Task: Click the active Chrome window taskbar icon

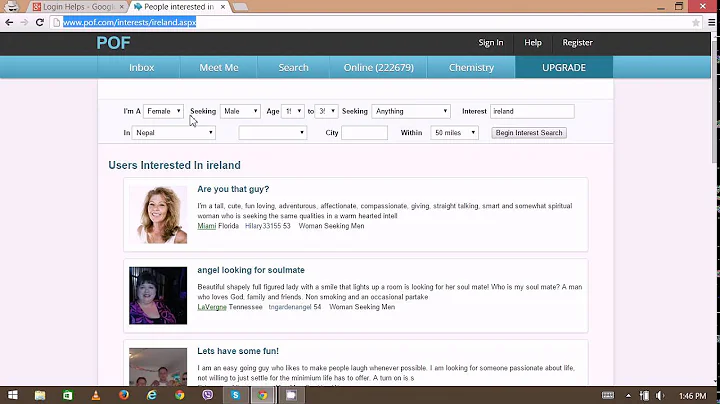Action: 263,395
